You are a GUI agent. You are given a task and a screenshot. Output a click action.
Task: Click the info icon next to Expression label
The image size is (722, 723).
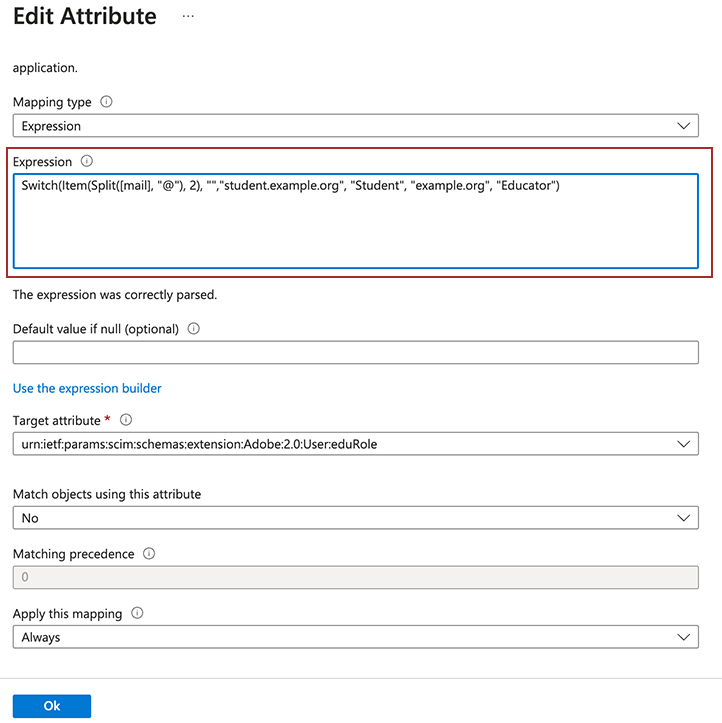point(87,161)
